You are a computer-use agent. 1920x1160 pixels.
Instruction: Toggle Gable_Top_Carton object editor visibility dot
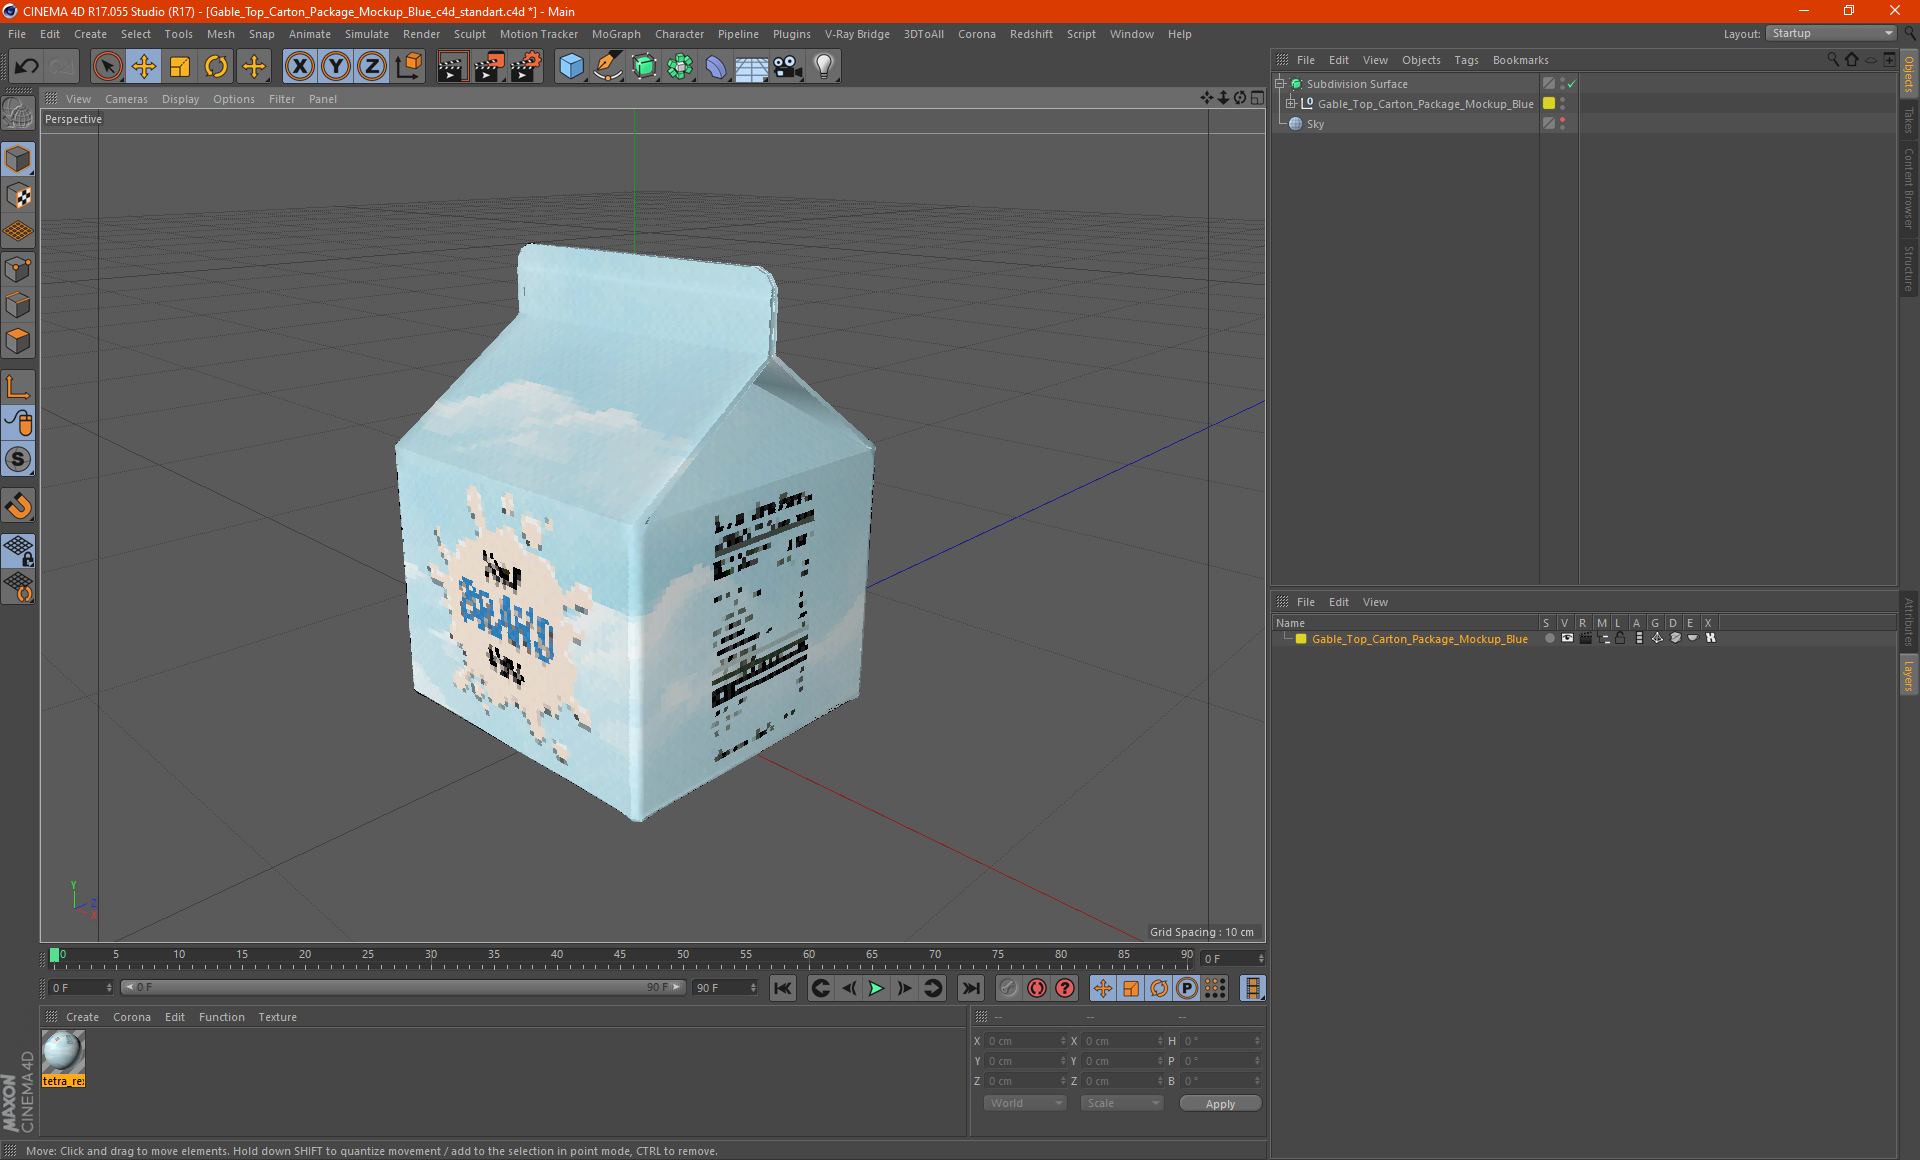[1562, 100]
